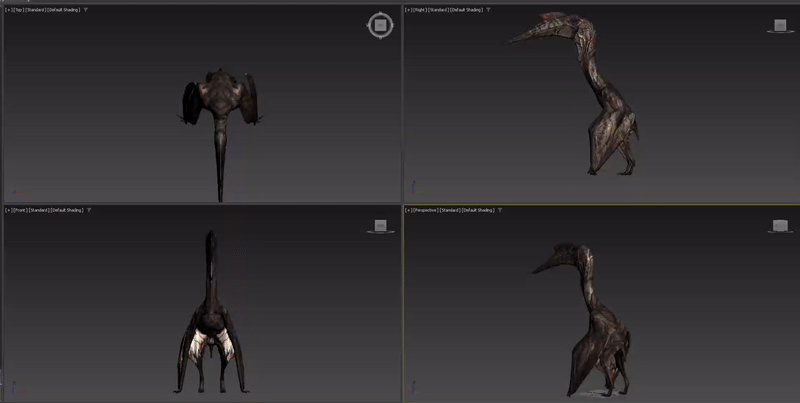
Task: Open [Standard] menu in Right viewport
Action: pyautogui.click(x=440, y=10)
